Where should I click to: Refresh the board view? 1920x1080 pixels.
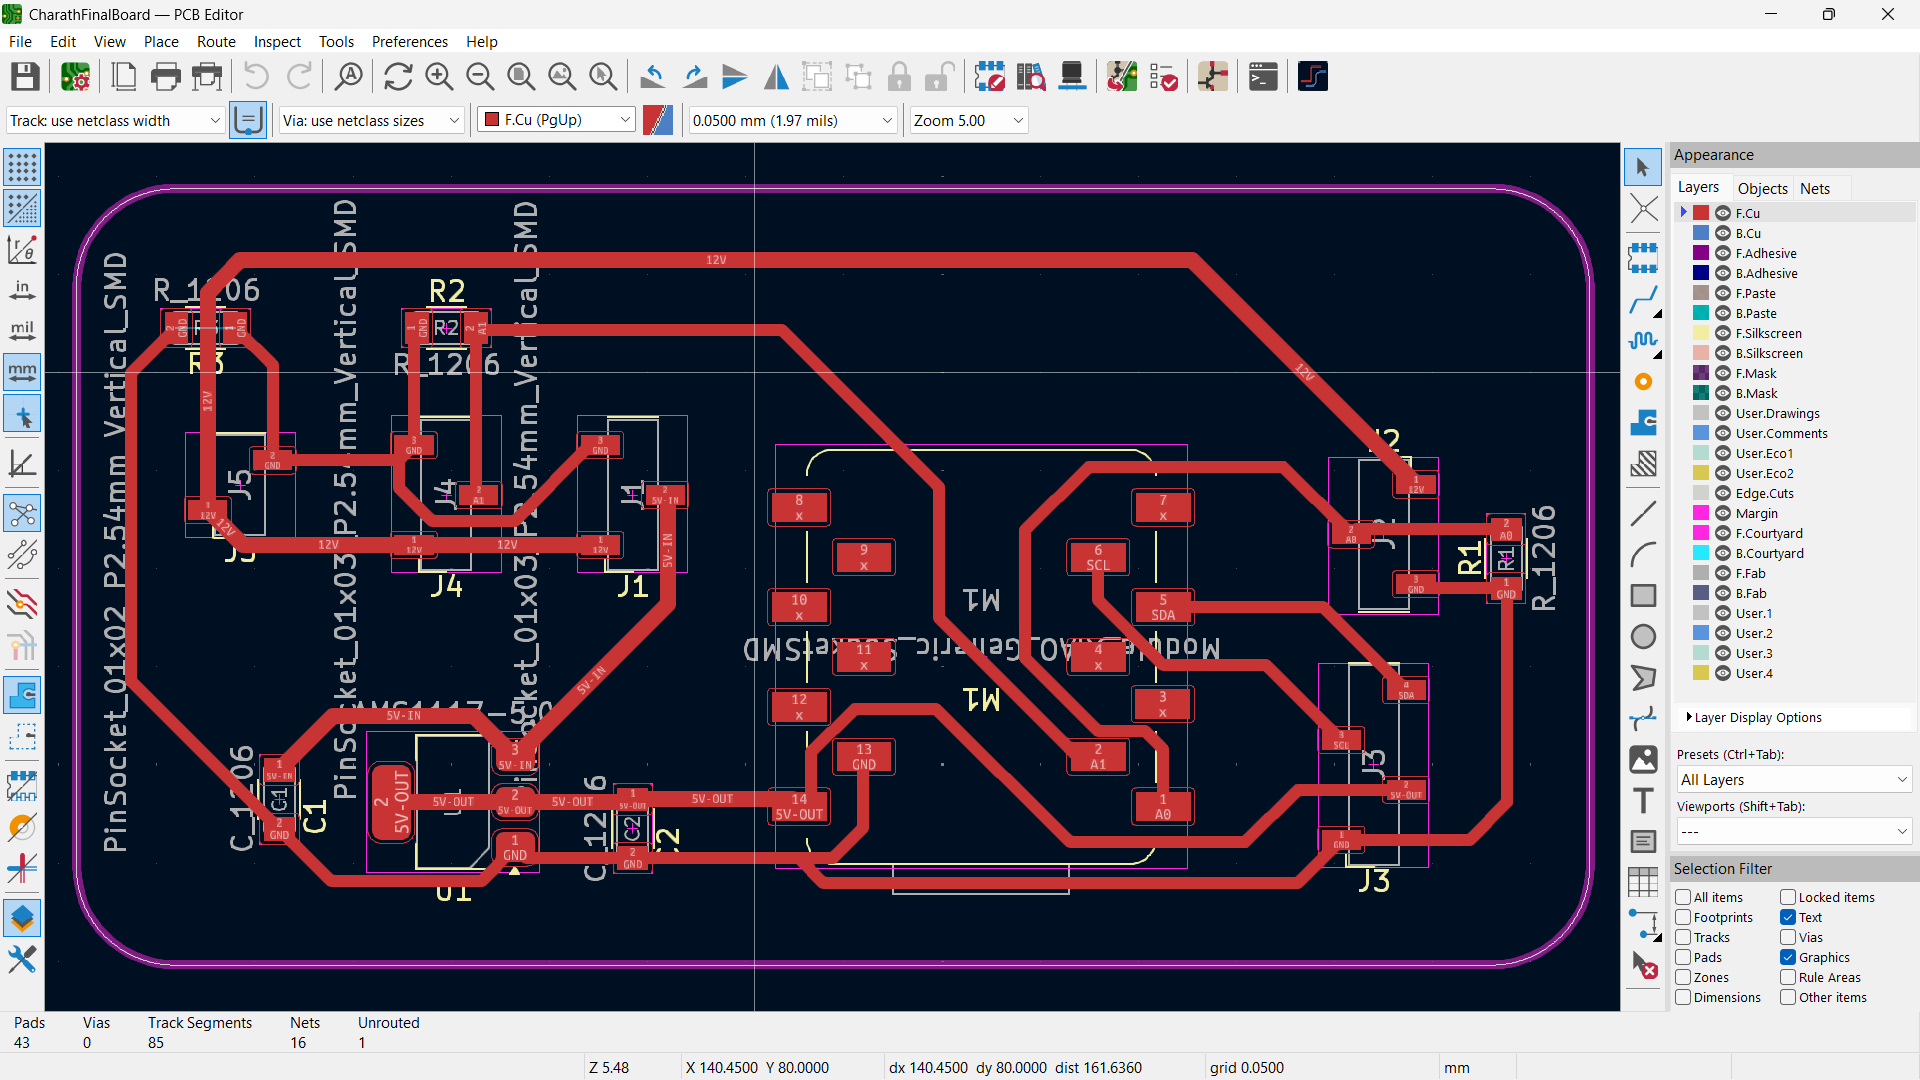(398, 77)
